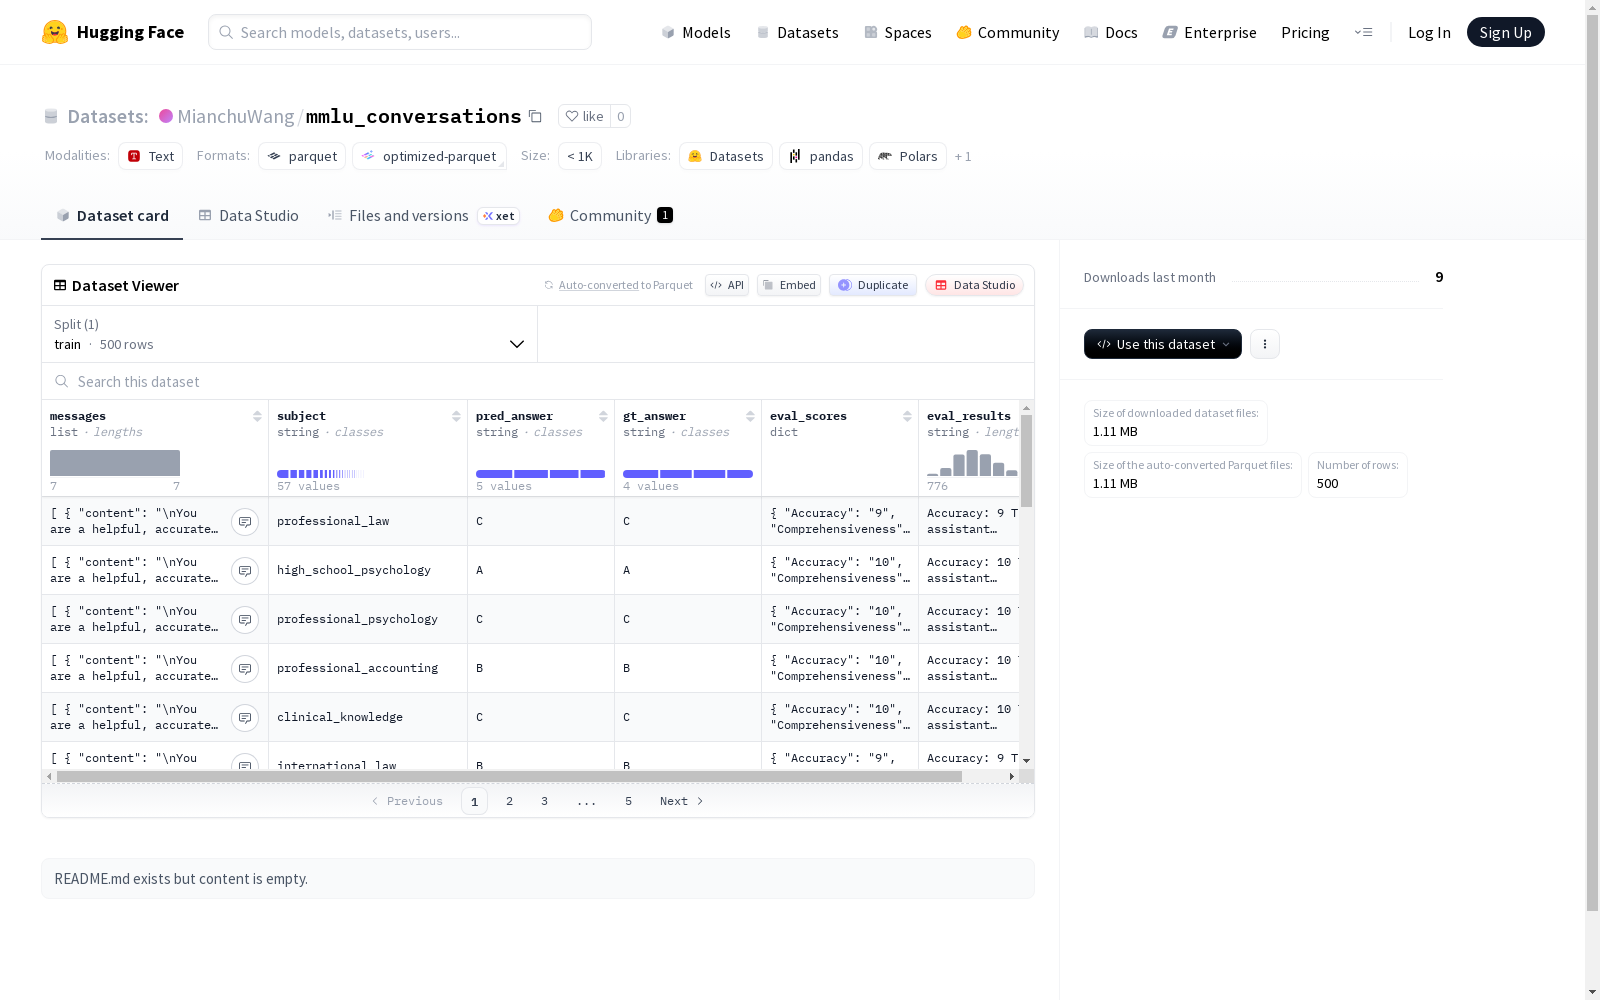Open Data Studio from viewer header
1600x1000 pixels.
click(974, 285)
